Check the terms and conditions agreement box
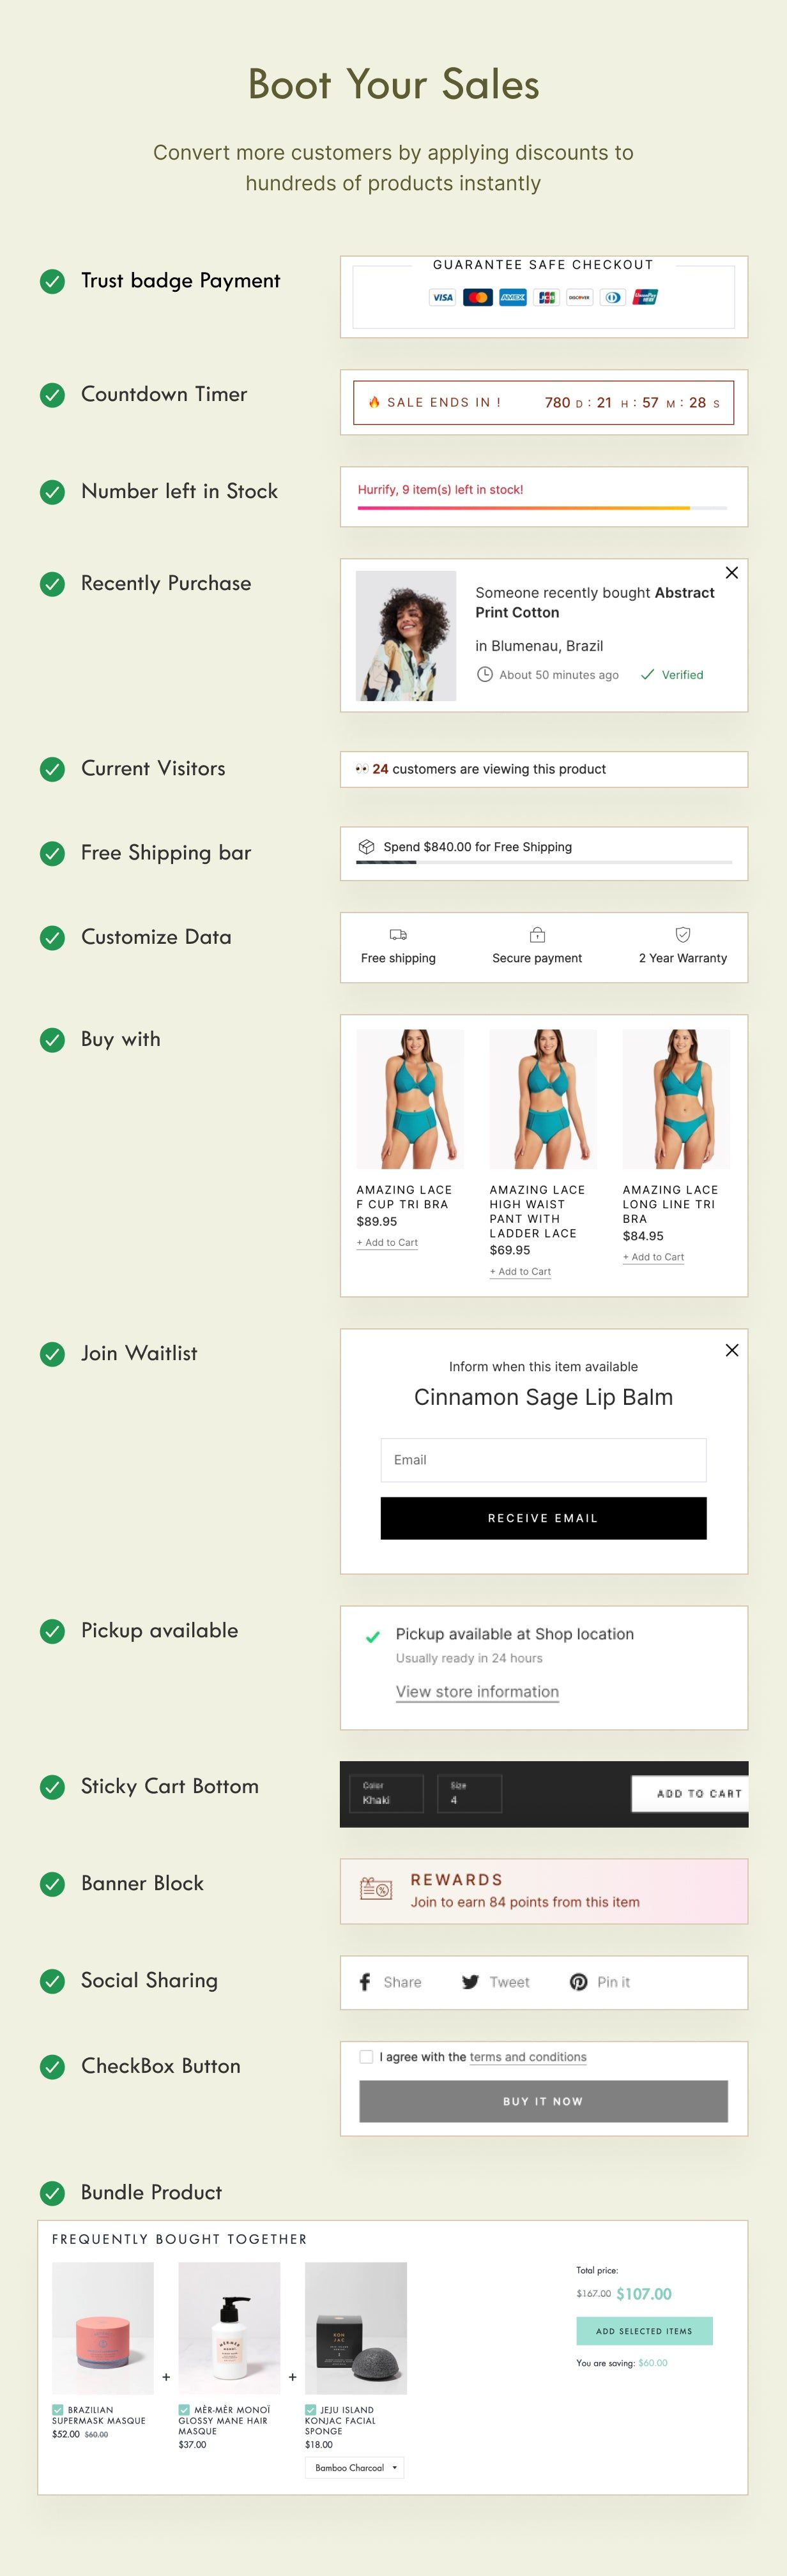 (x=366, y=2057)
